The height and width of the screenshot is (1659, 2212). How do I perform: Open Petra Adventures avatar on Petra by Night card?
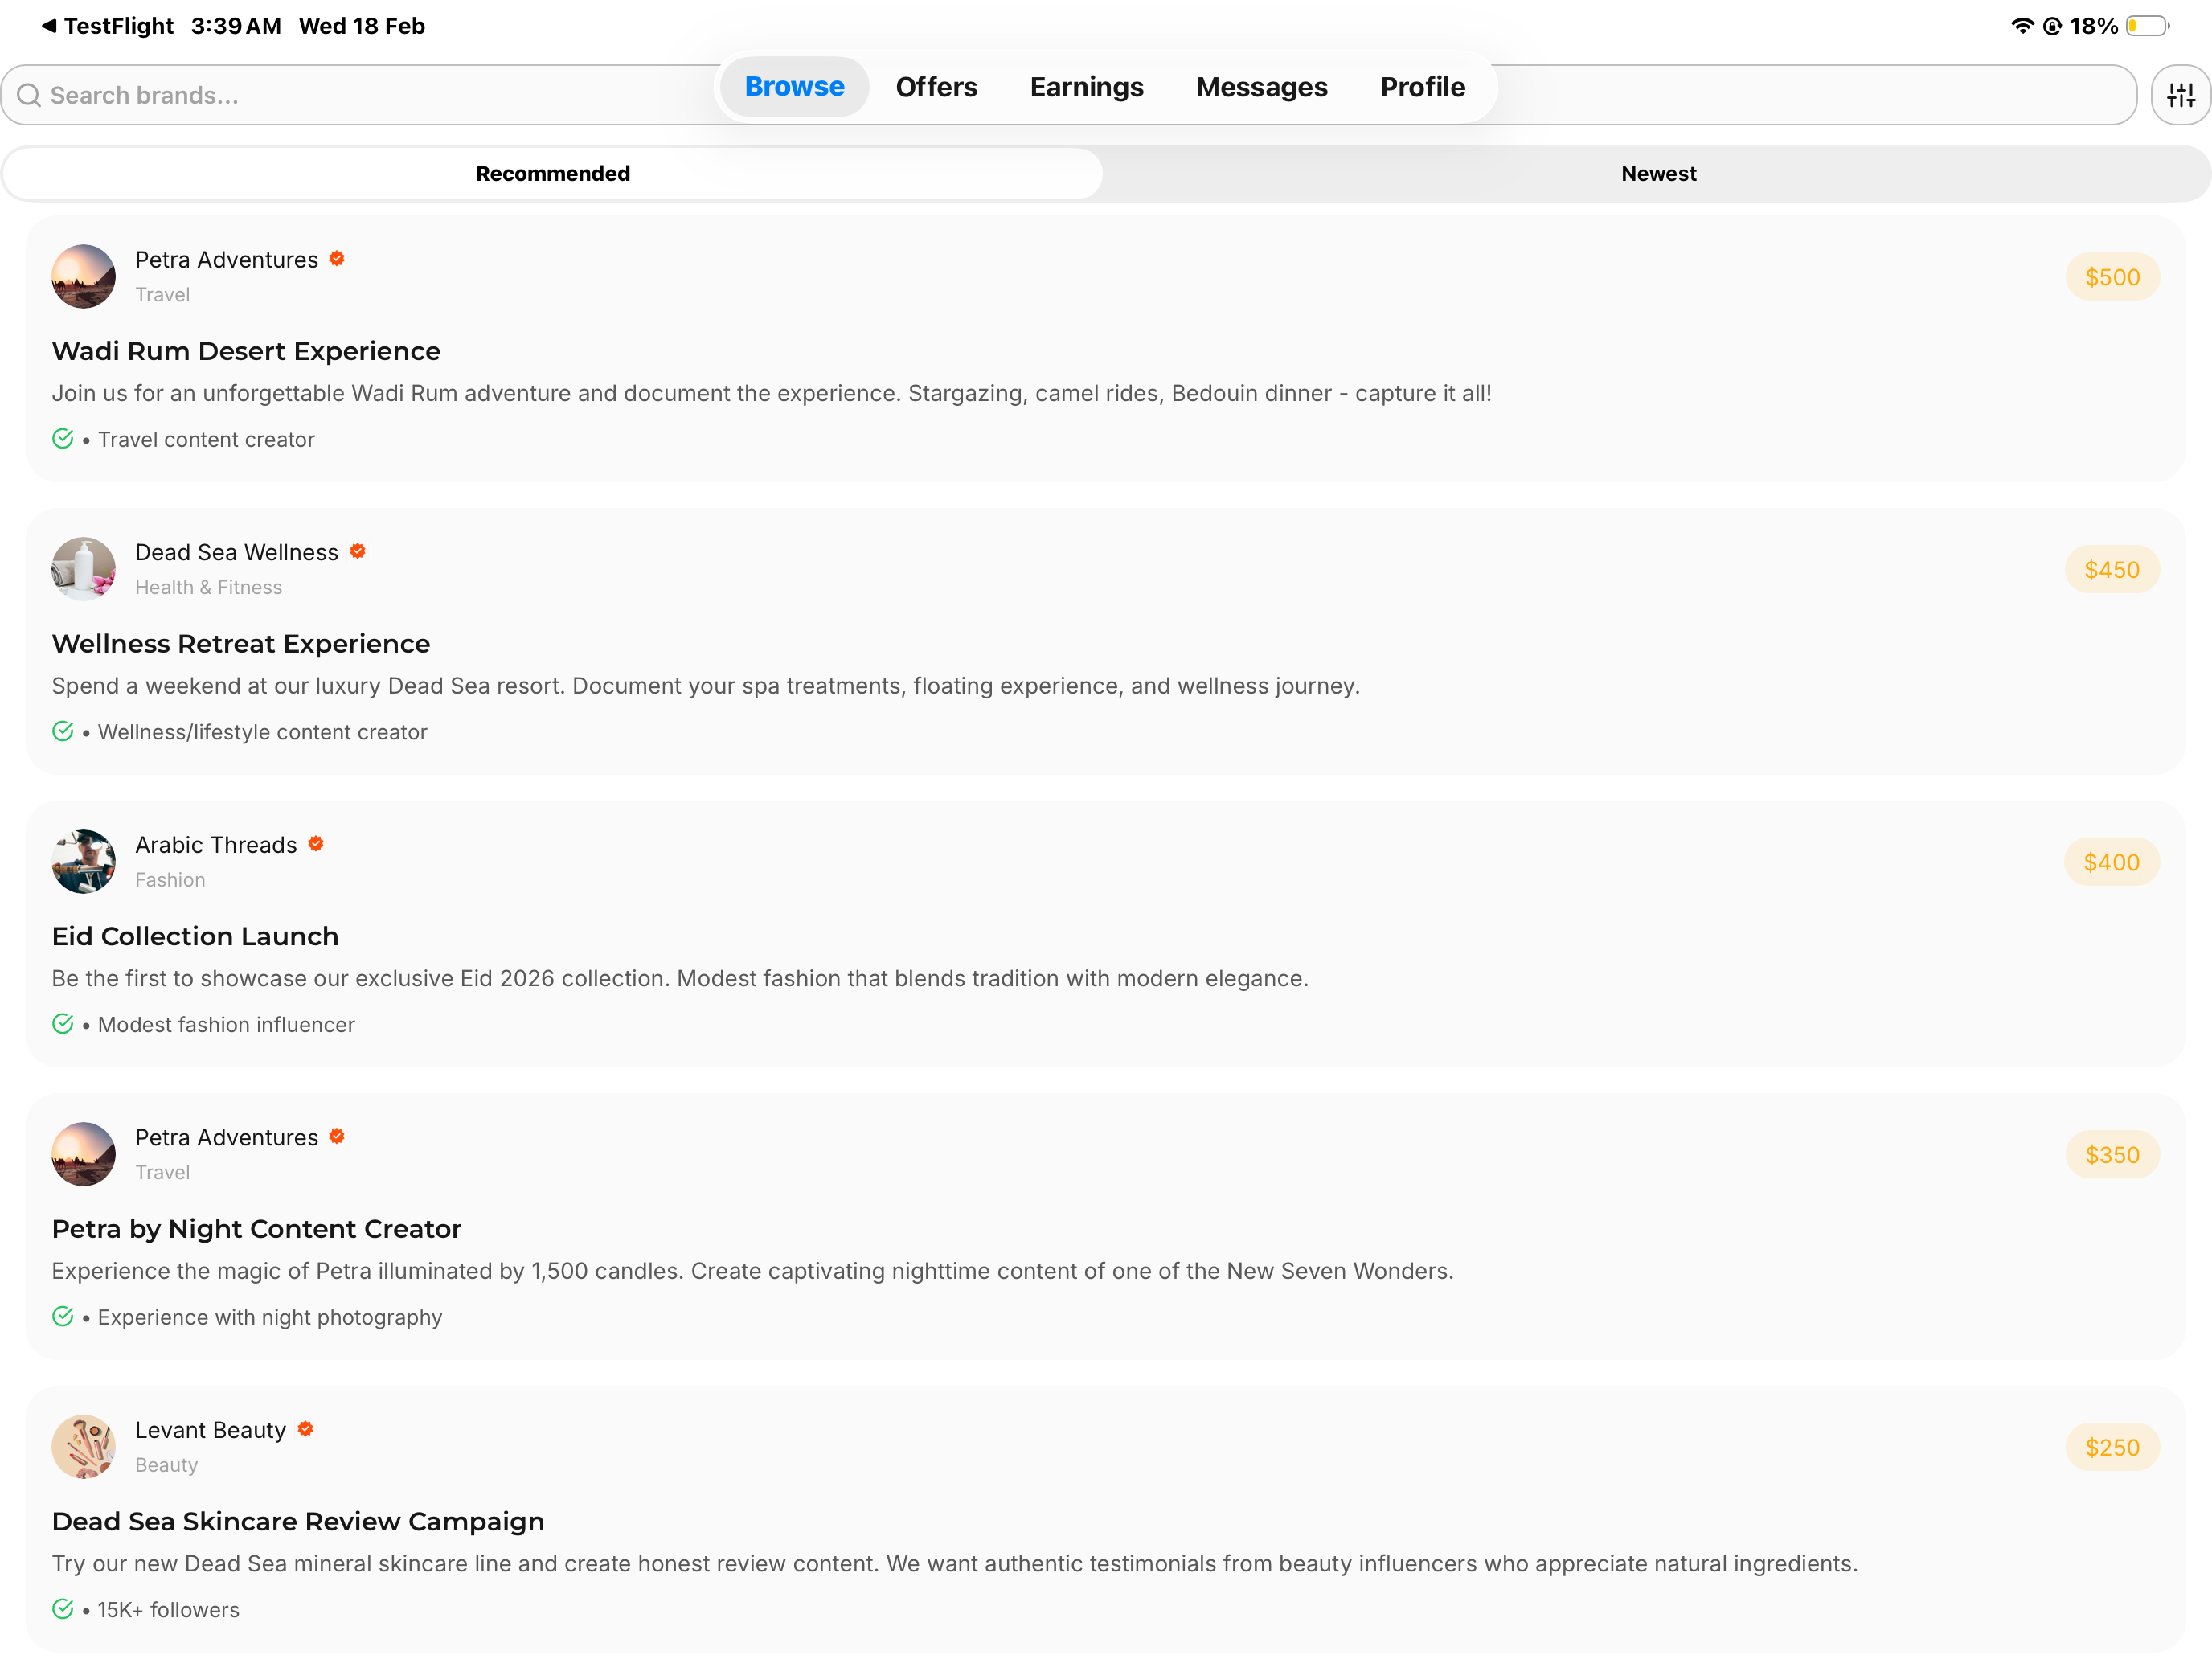click(x=84, y=1154)
